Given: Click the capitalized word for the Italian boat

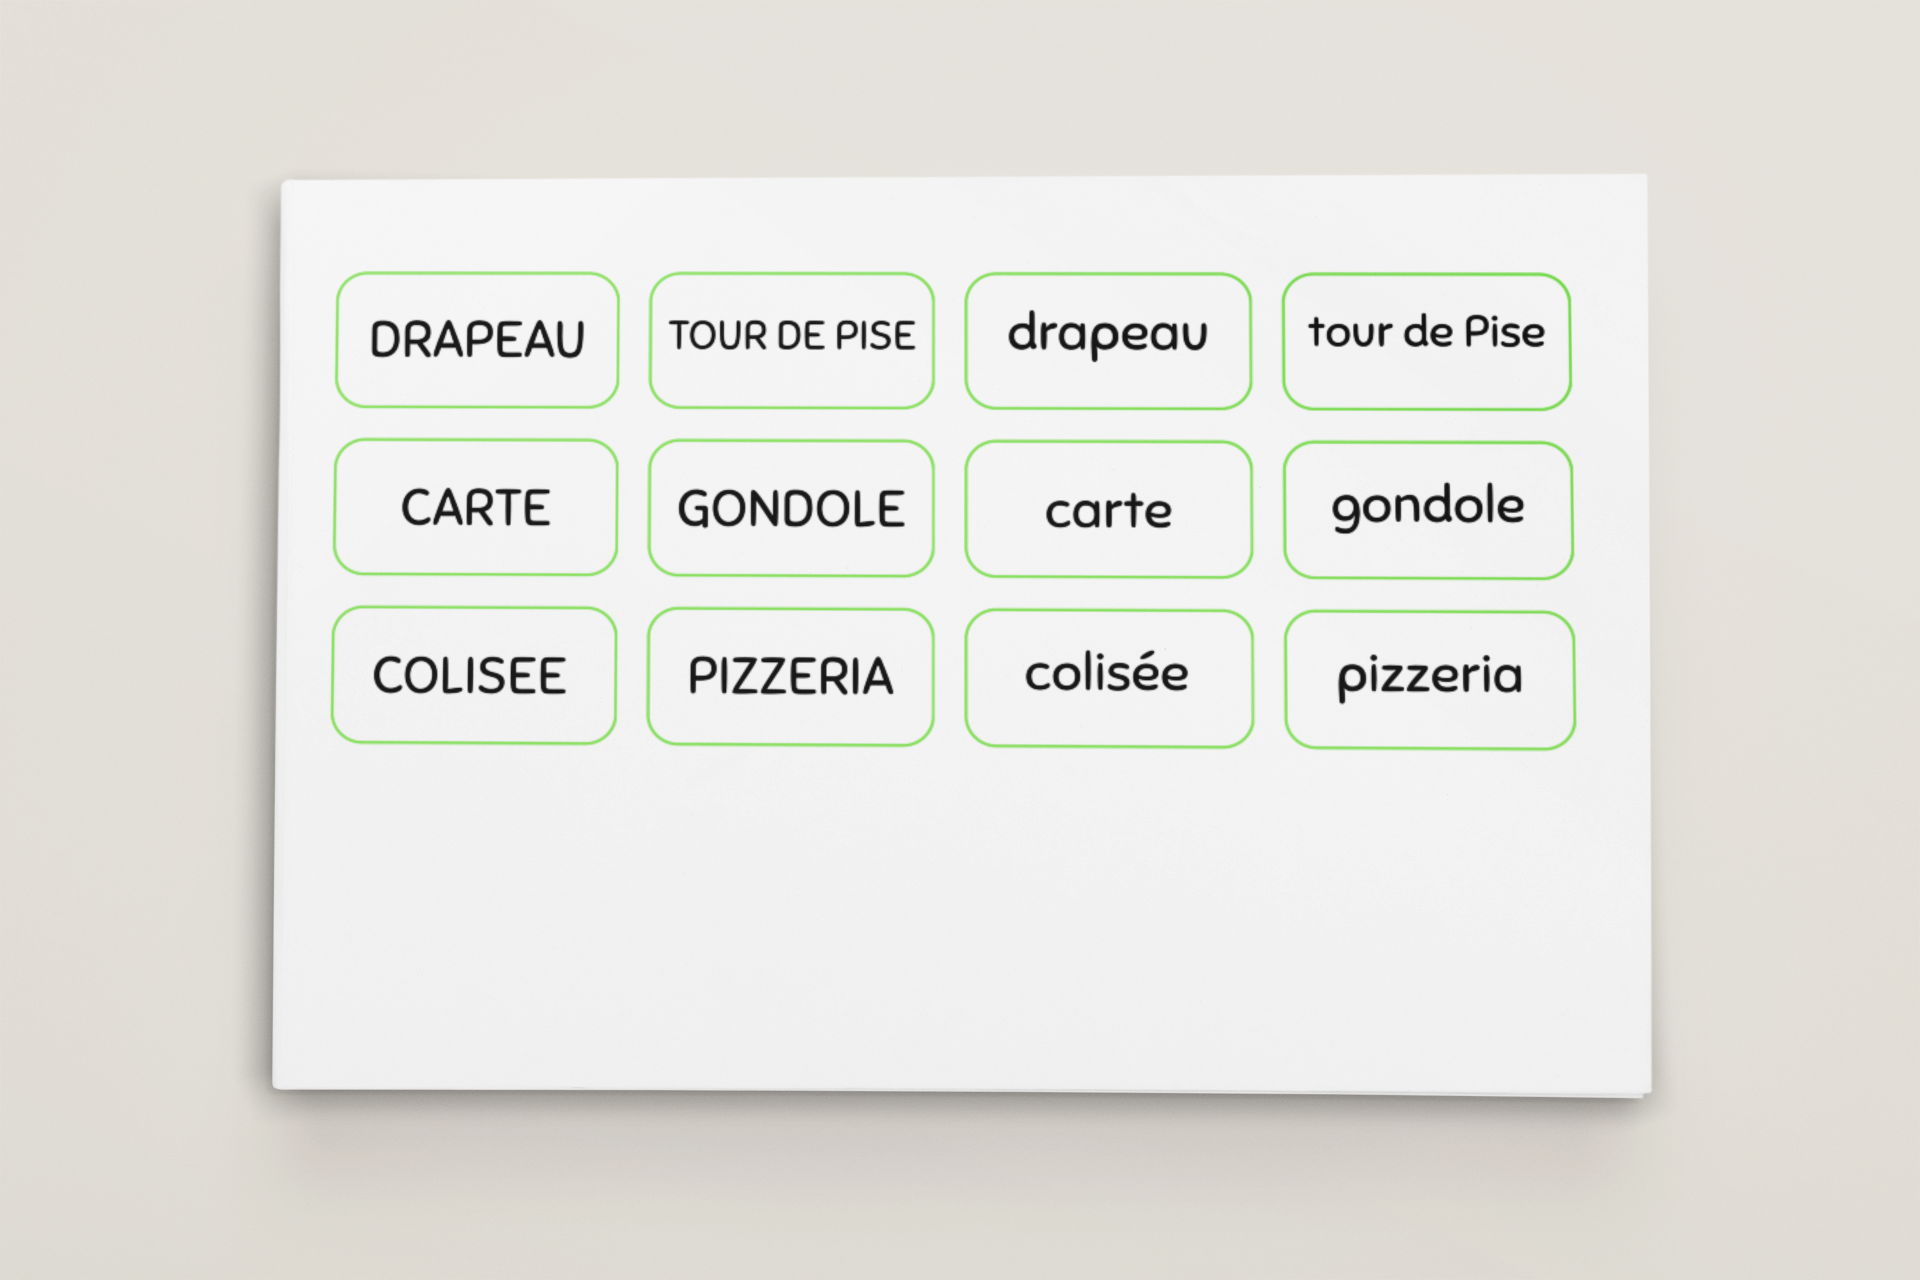Looking at the screenshot, I should [790, 508].
